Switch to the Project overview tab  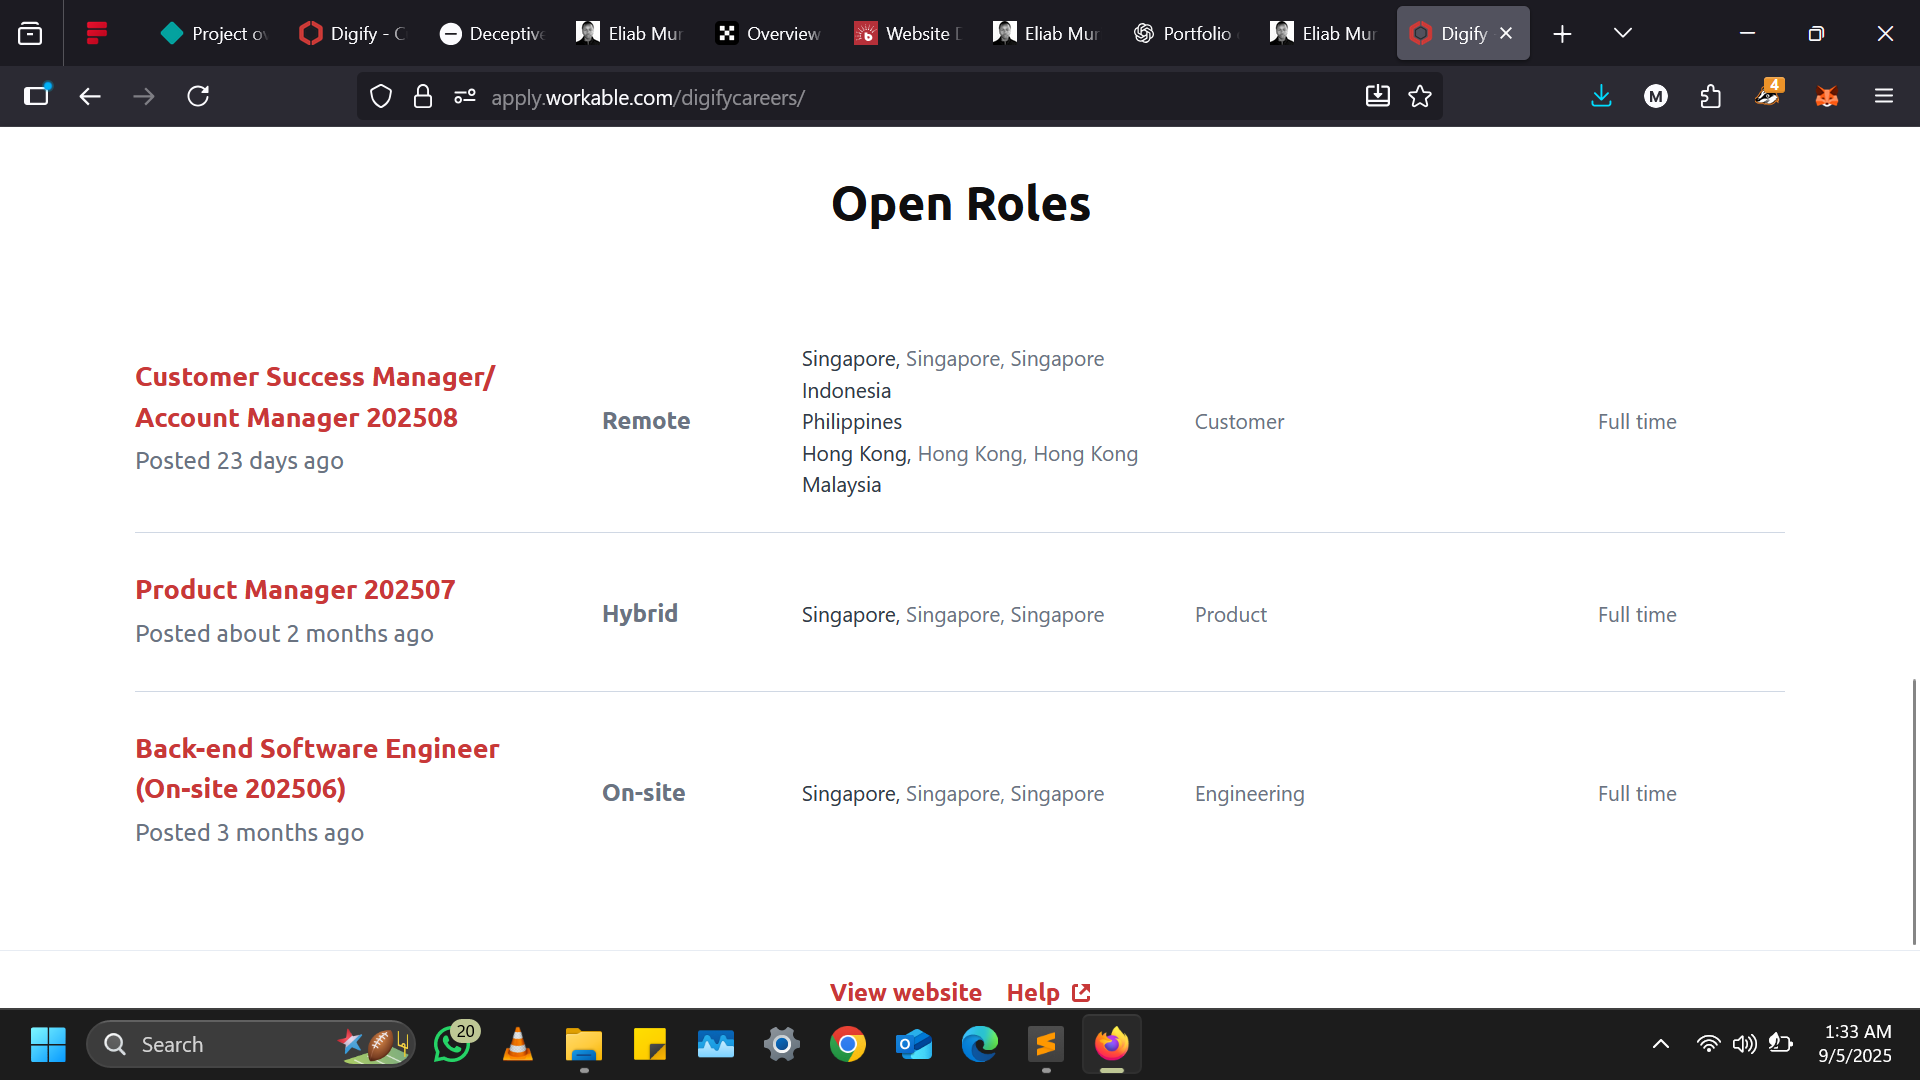click(x=215, y=33)
